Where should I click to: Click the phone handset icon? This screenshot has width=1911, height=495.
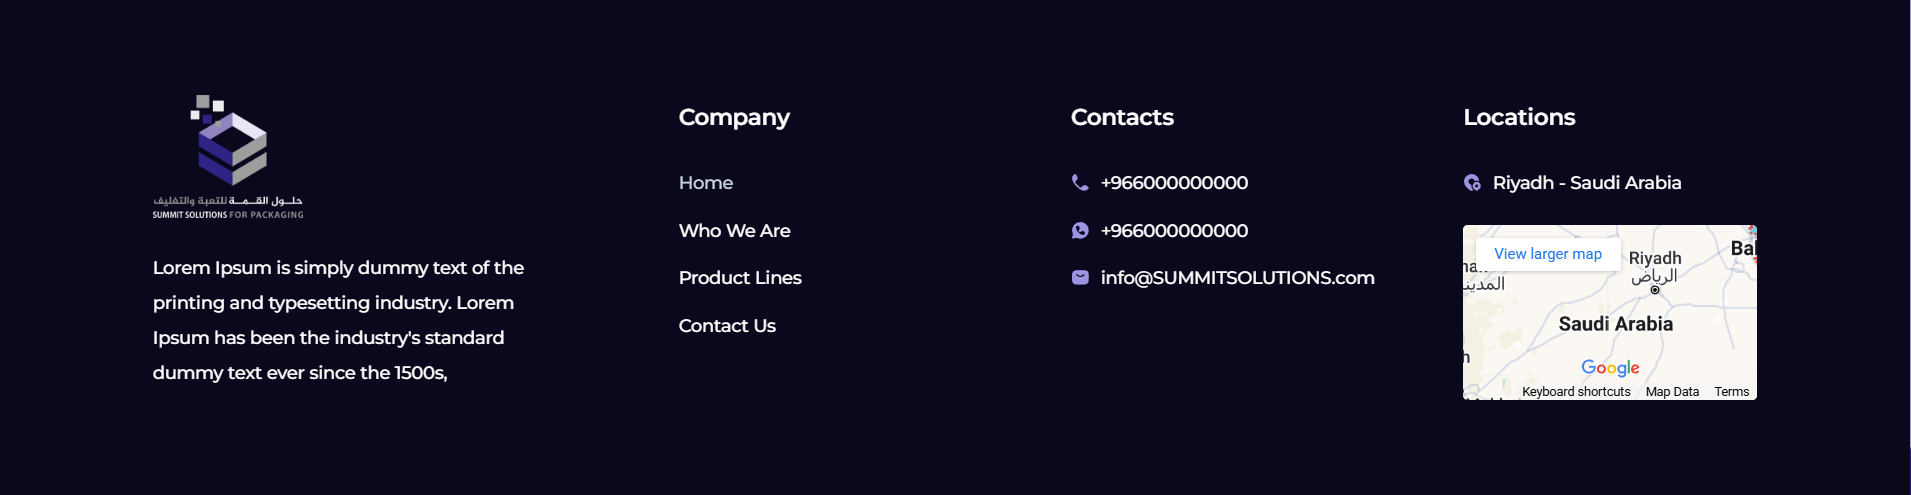click(1080, 182)
